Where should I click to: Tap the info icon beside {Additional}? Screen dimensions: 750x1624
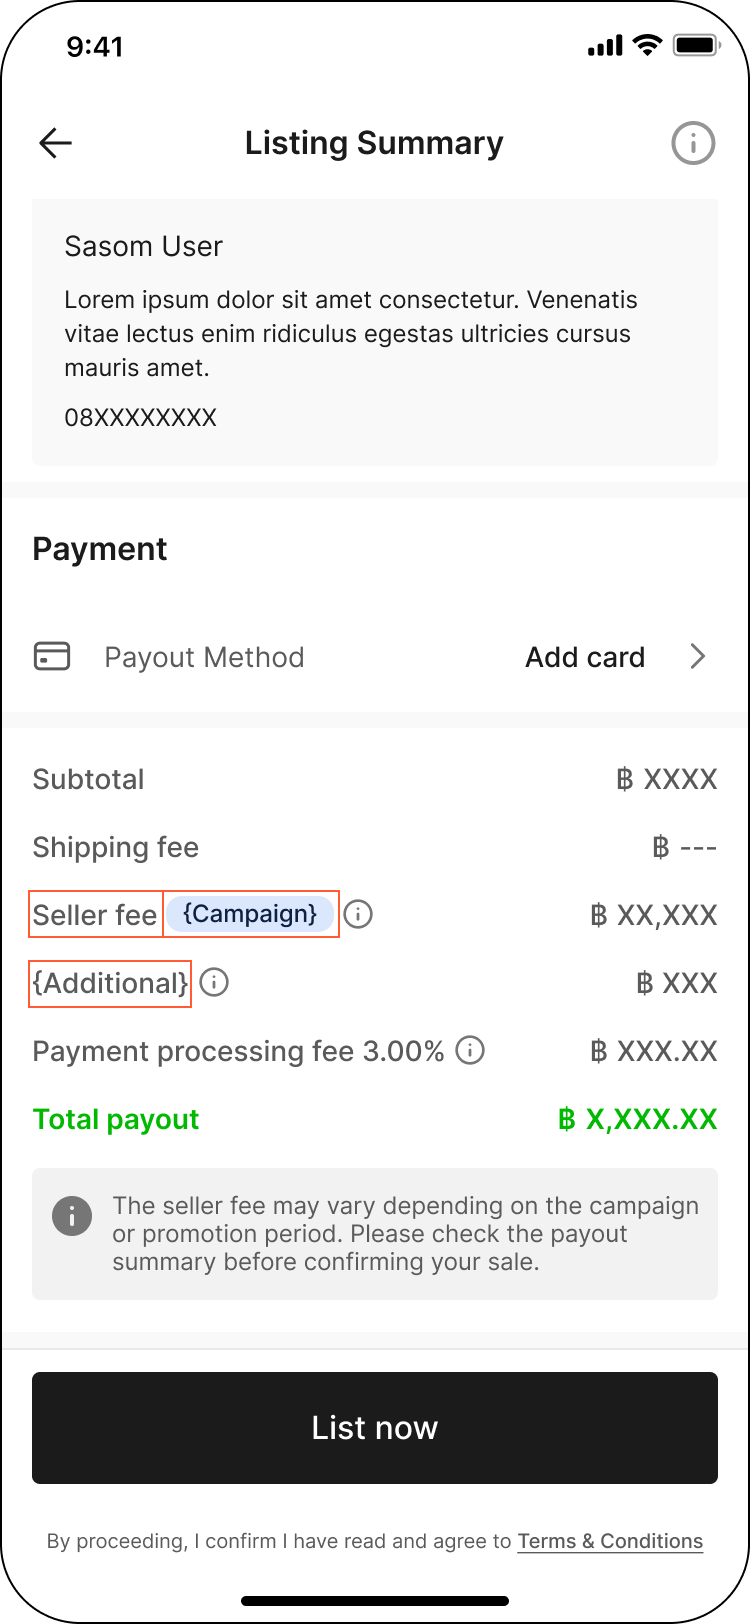coord(214,982)
